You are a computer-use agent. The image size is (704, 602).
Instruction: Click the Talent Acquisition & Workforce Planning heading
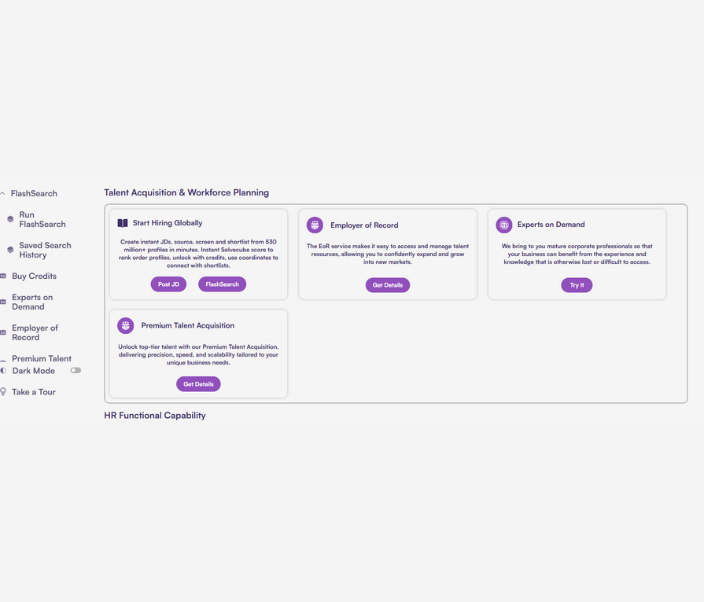click(x=186, y=192)
